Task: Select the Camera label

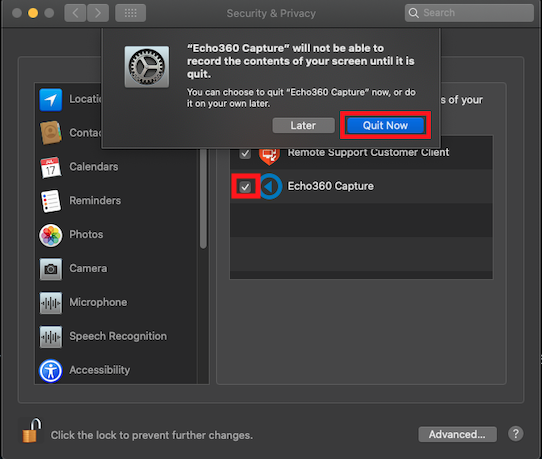Action: [x=88, y=268]
